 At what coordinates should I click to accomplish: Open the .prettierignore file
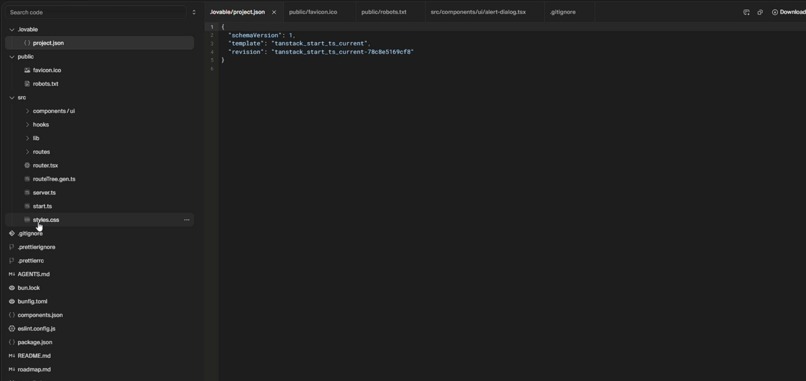coord(36,247)
